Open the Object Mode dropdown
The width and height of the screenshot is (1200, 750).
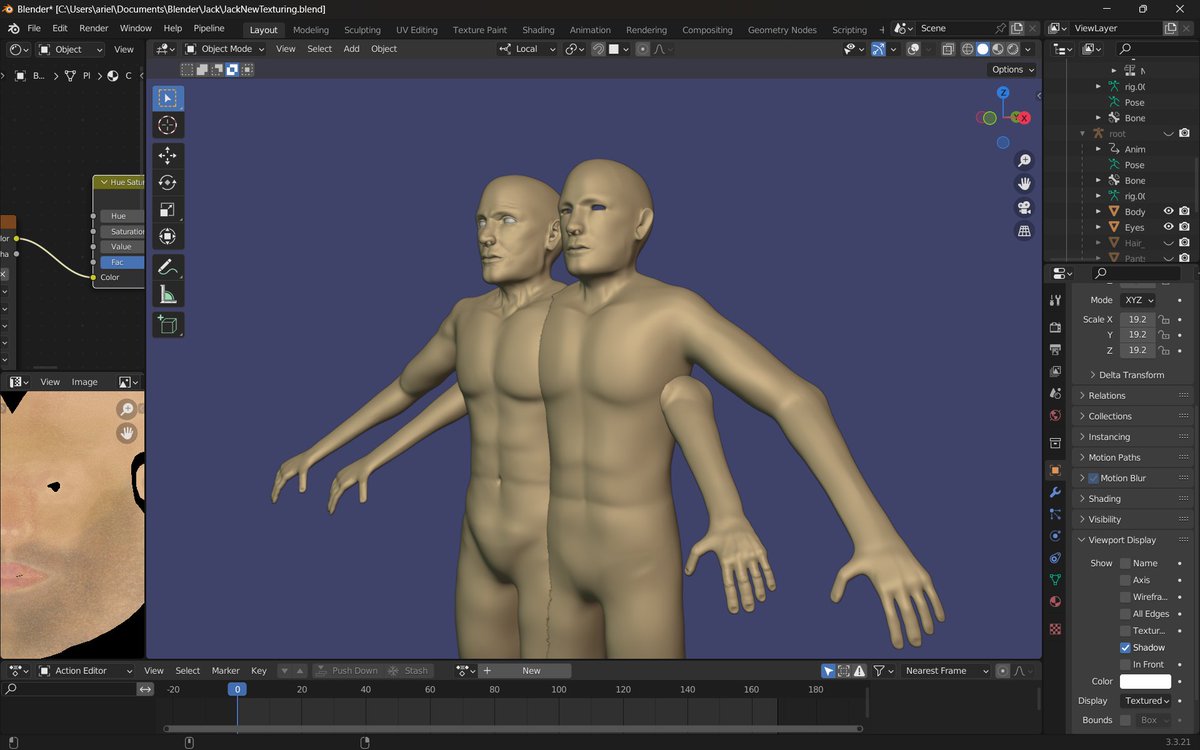pos(226,49)
